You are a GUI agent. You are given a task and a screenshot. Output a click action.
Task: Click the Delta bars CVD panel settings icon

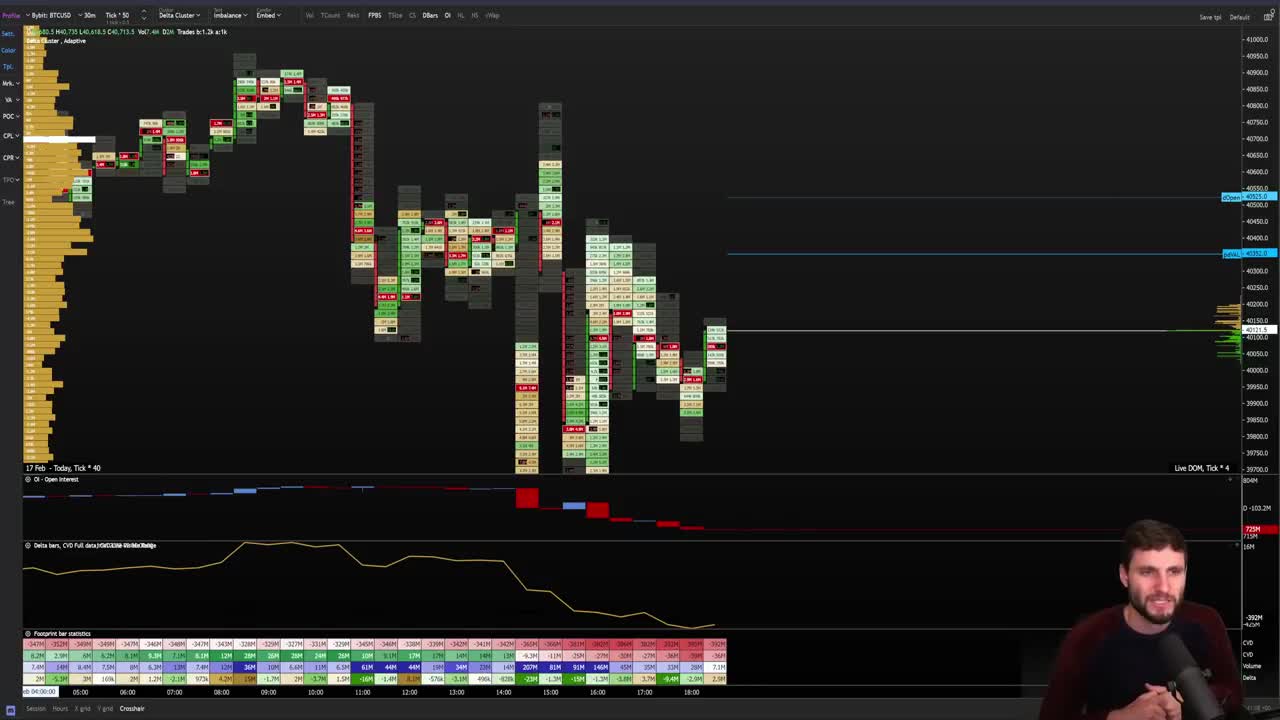pos(28,545)
